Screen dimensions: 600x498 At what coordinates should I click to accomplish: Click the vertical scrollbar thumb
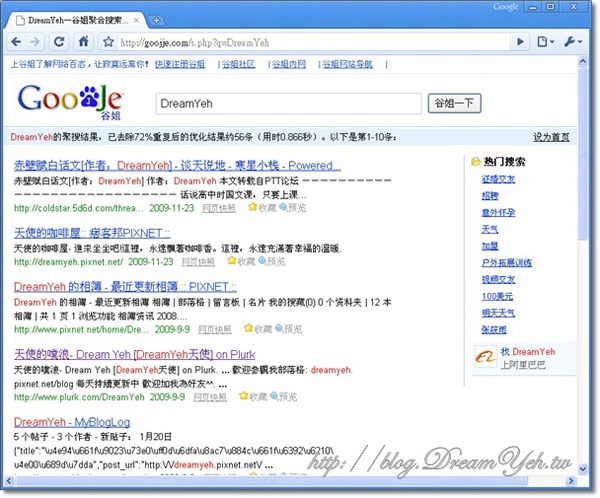pos(582,153)
